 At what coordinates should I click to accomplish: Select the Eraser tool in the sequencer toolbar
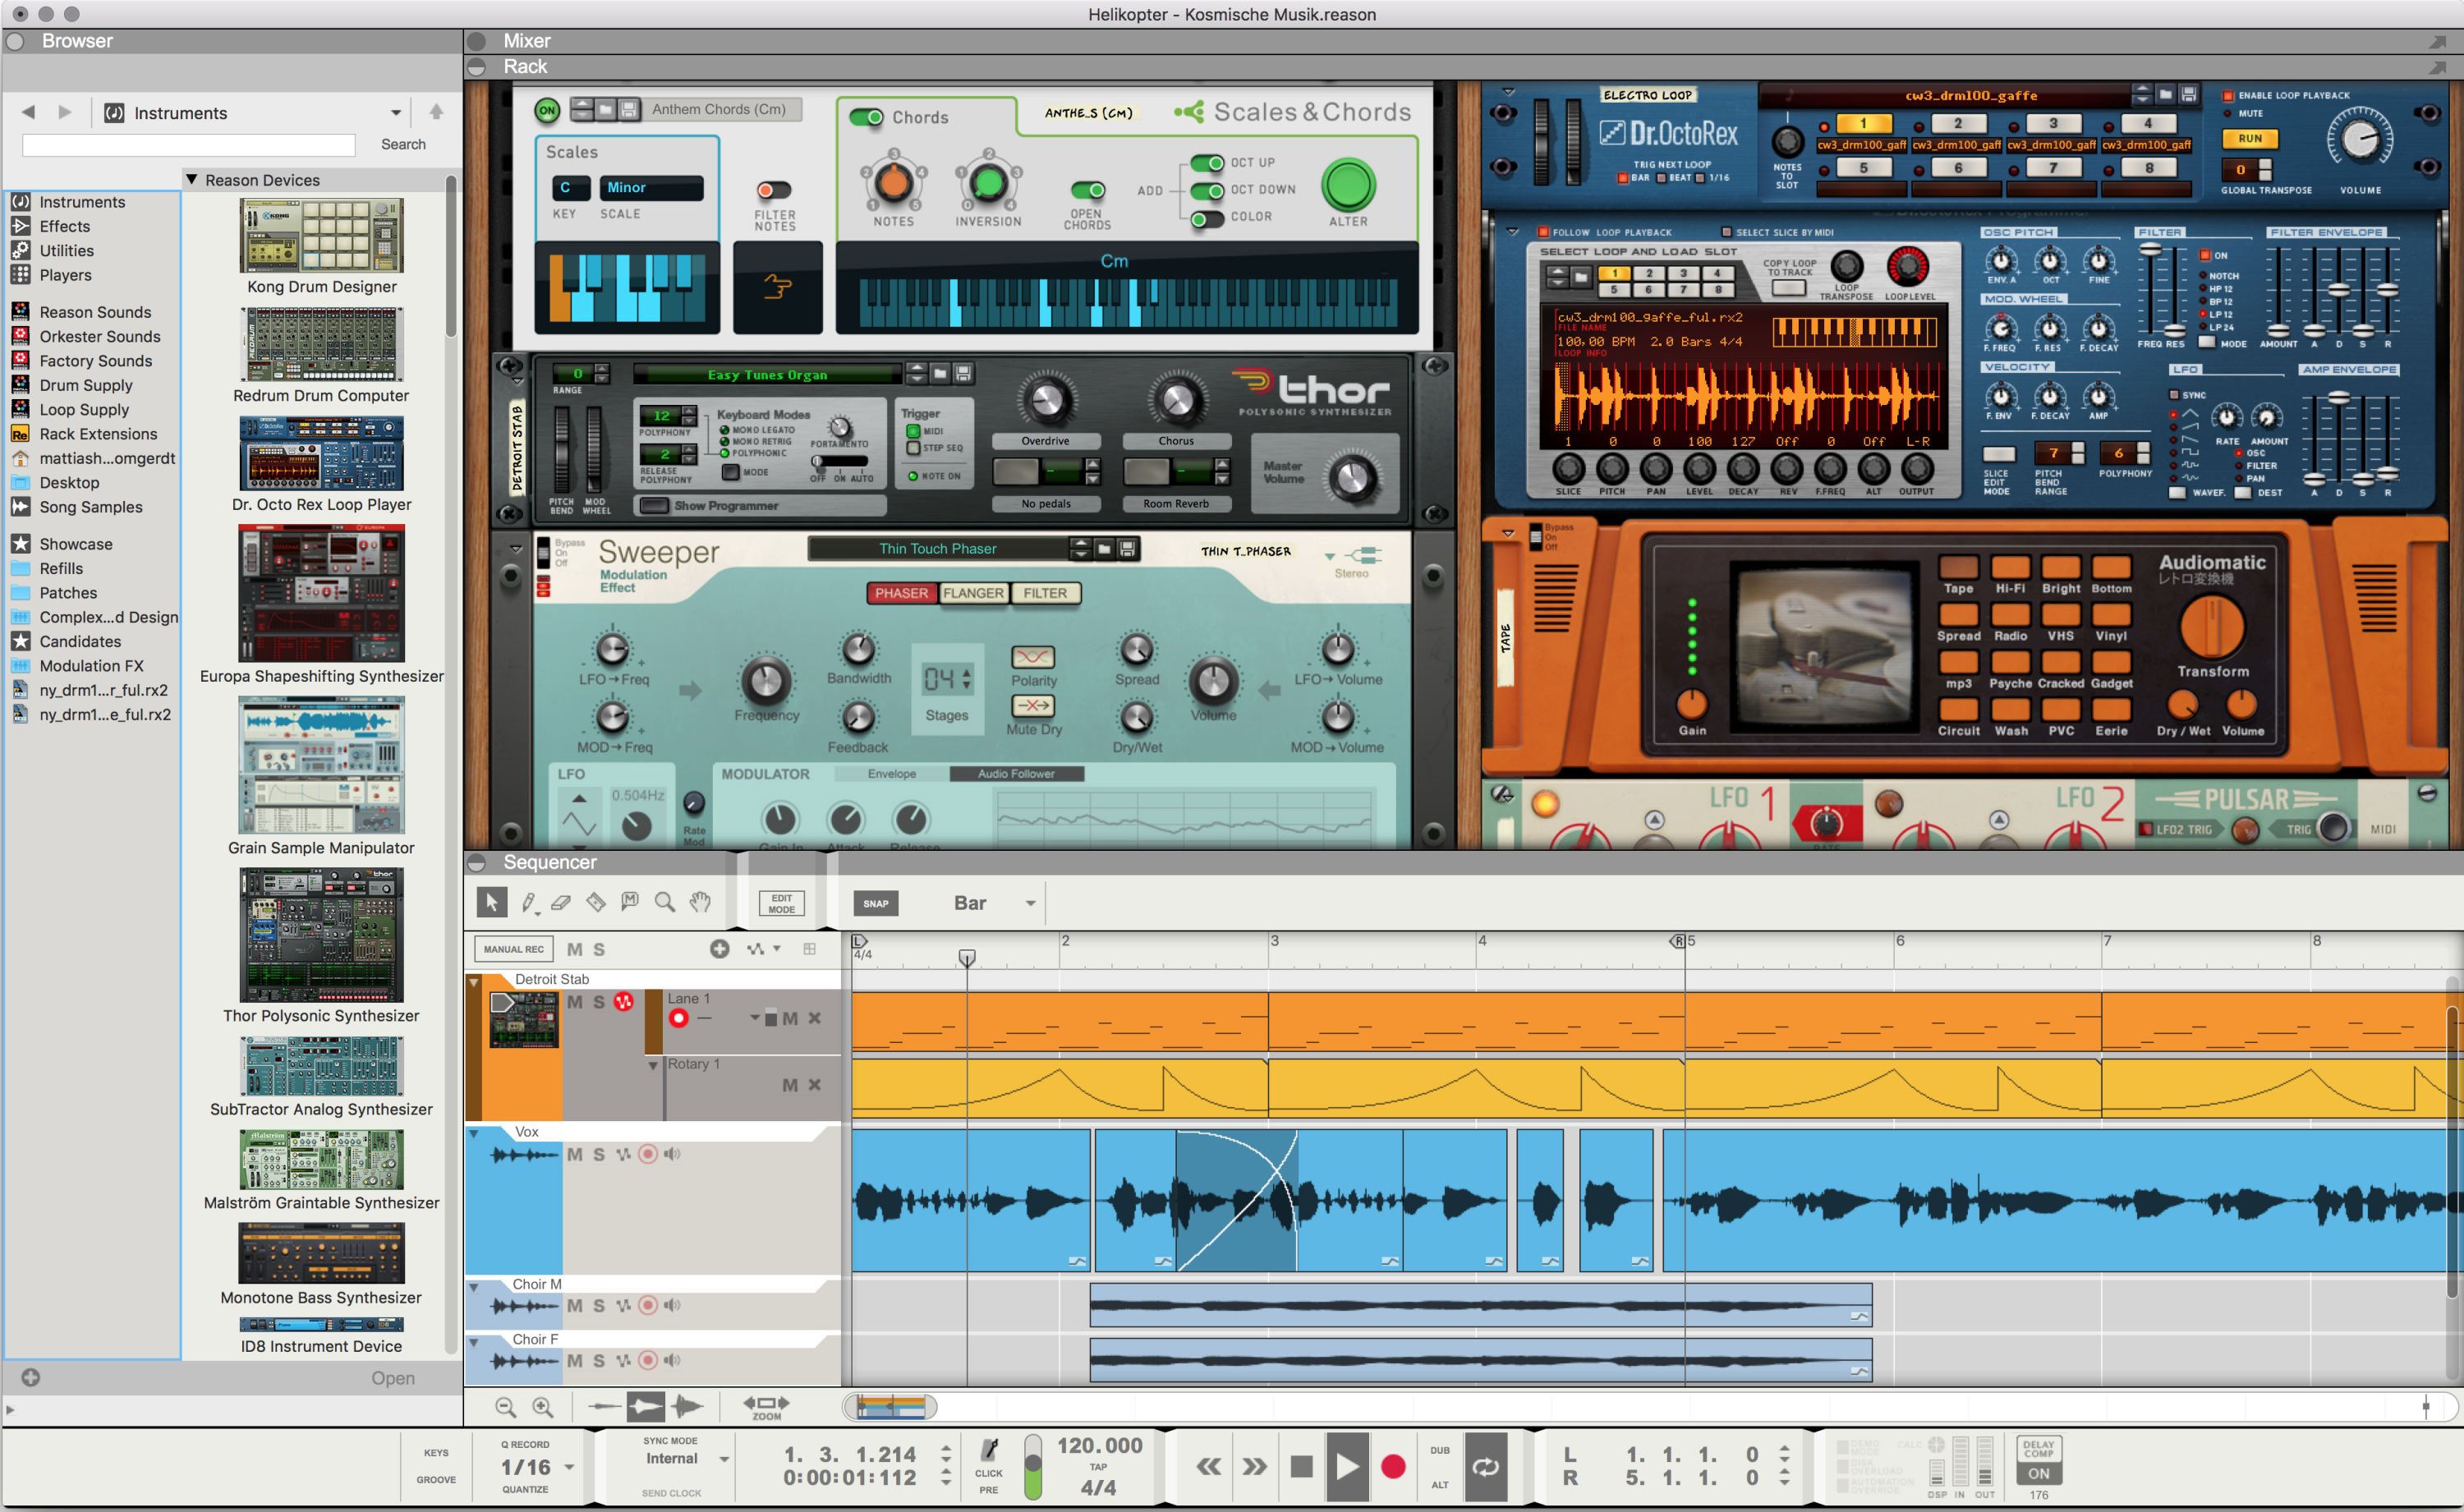[x=561, y=901]
